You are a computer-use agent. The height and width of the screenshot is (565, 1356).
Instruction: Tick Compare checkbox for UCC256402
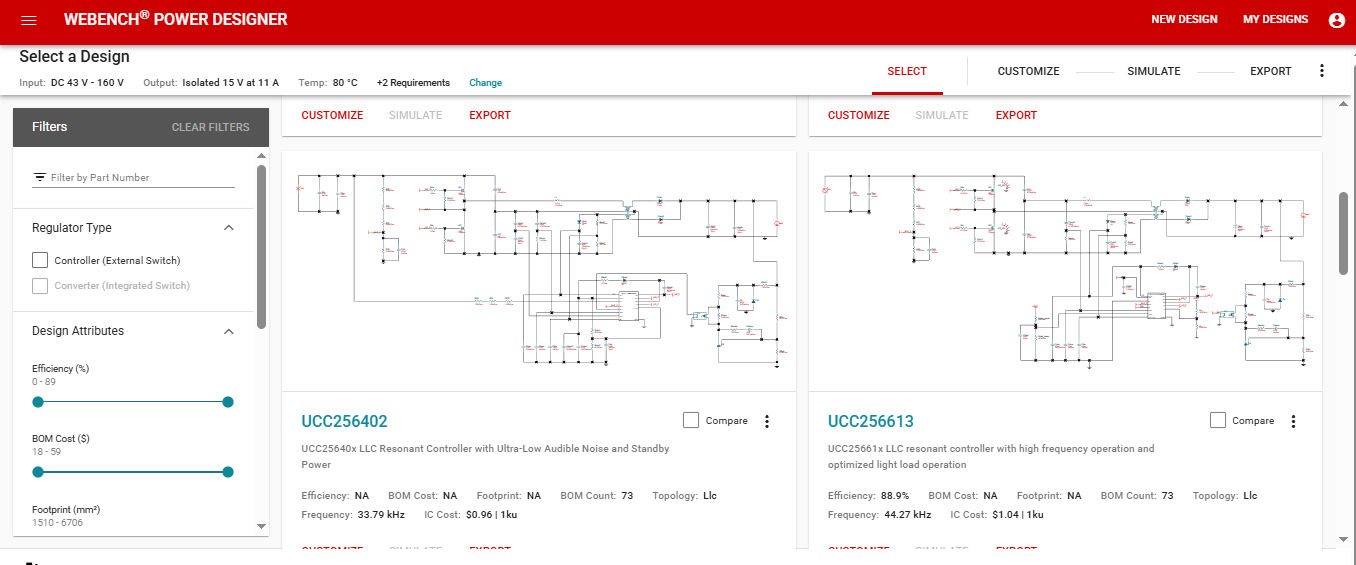[691, 420]
